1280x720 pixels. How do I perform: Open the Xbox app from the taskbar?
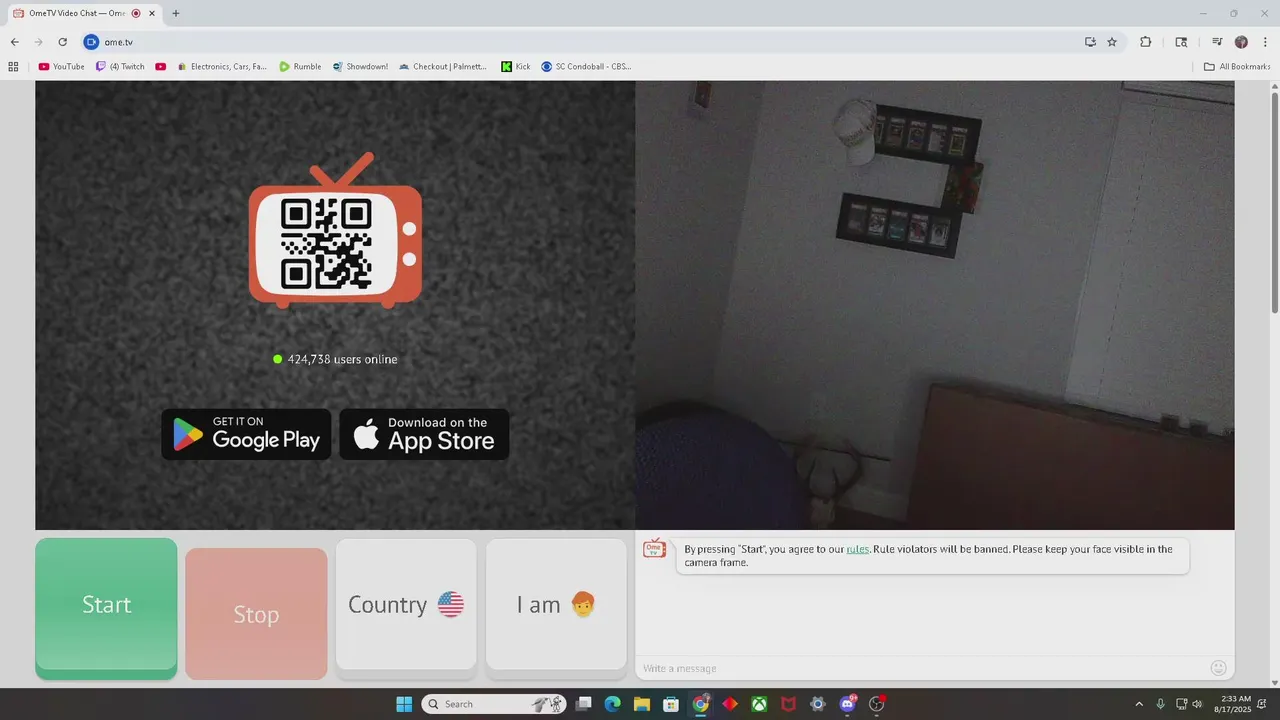(x=760, y=704)
